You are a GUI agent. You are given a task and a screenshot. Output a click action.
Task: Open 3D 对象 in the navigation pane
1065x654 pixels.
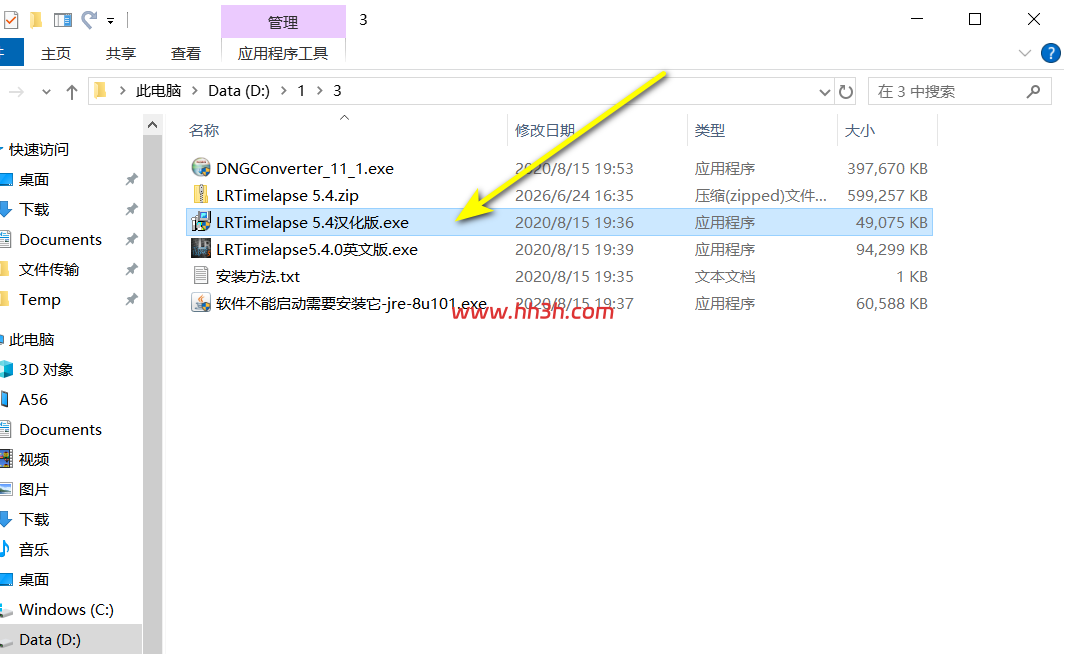coord(46,369)
